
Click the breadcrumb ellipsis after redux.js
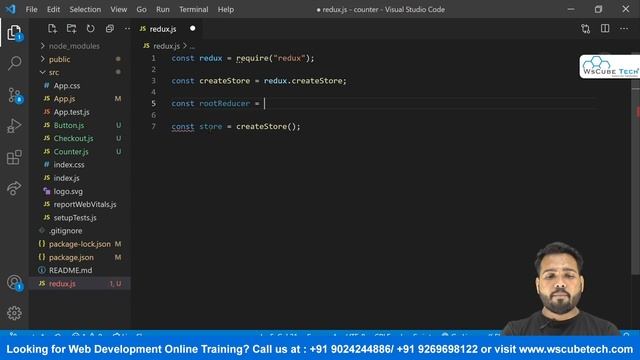[192, 47]
